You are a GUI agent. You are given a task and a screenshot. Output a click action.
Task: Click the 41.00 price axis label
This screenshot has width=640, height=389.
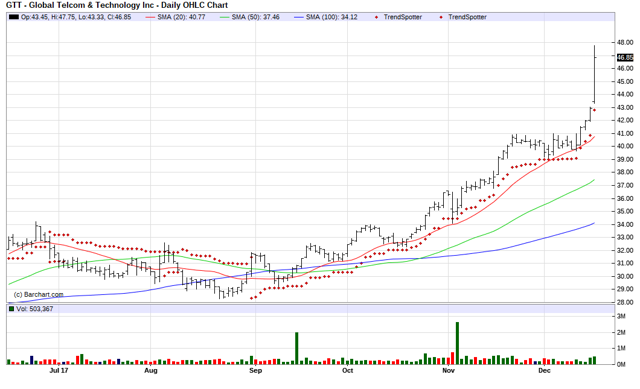625,133
